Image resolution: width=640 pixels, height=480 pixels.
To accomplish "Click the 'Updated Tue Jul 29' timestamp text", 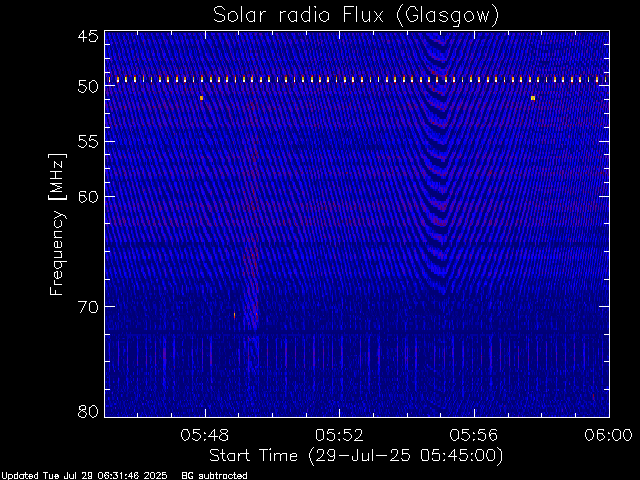I will pyautogui.click(x=84, y=476).
